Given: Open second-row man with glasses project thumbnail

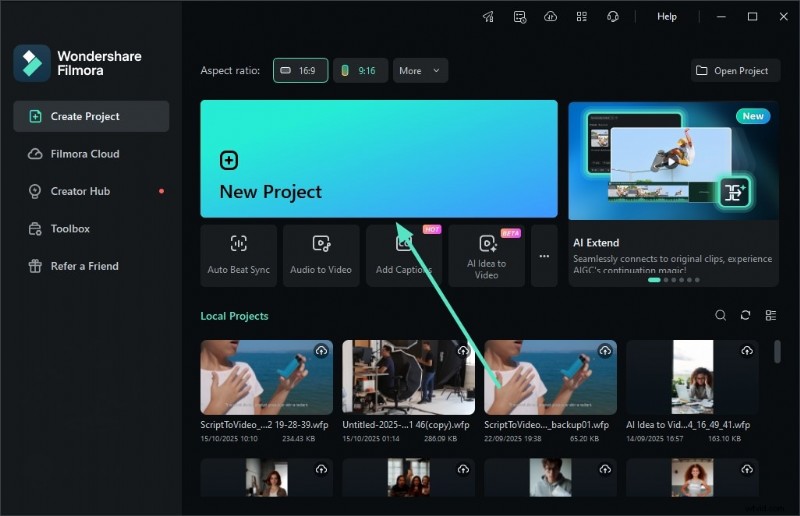Looking at the screenshot, I should [550, 477].
